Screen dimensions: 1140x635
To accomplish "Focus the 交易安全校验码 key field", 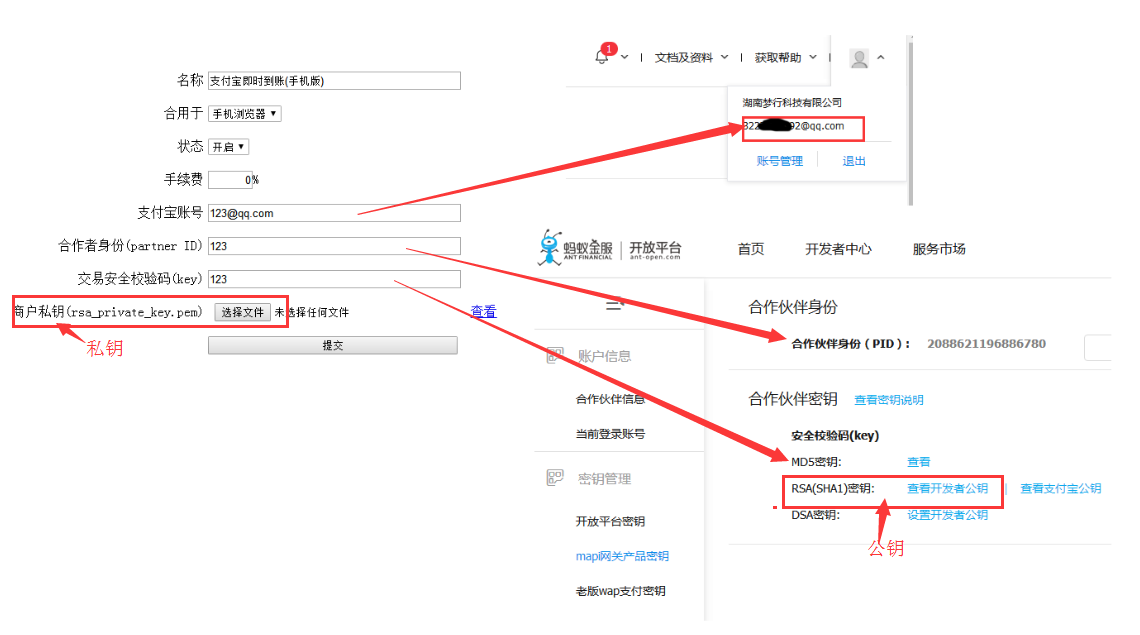I will click(334, 279).
